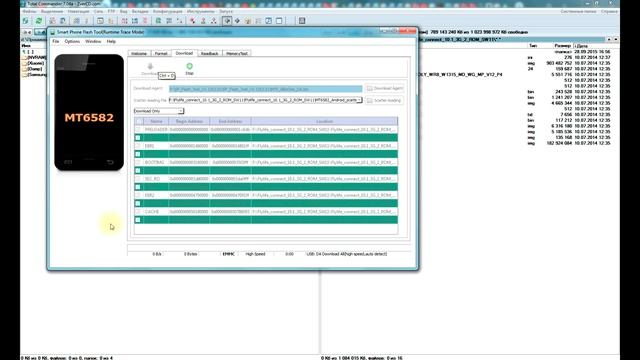The image size is (640, 360).
Task: Tick the SEC_RO row checkbox
Action: click(138, 178)
